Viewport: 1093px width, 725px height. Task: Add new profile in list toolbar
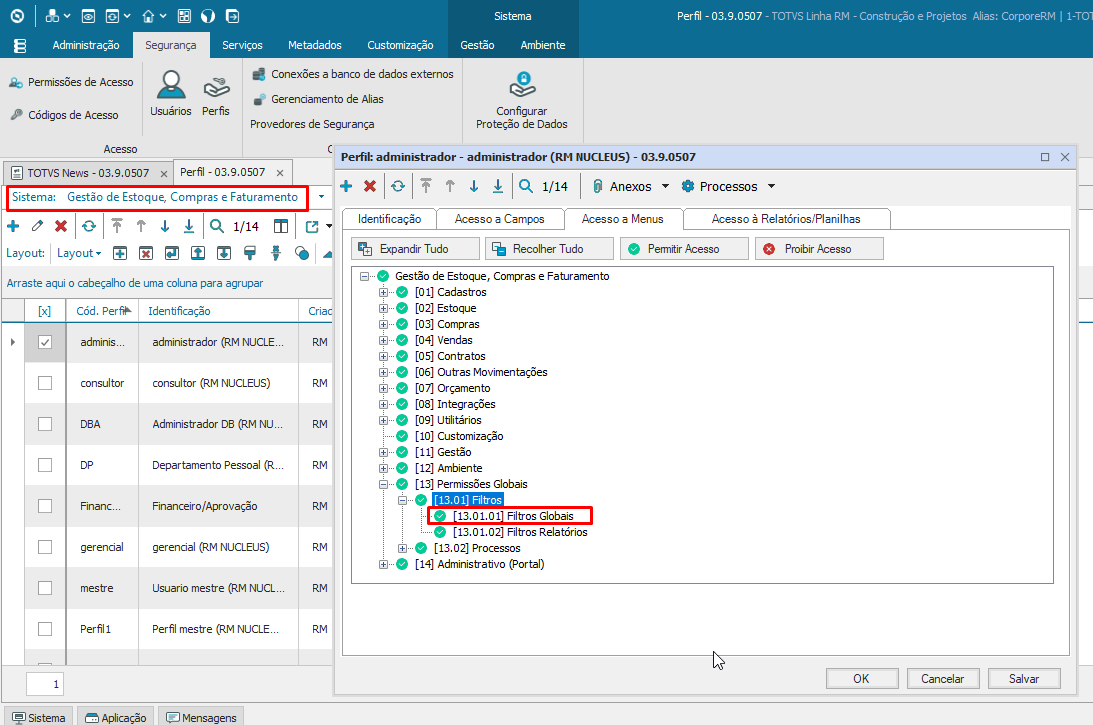pos(13,226)
